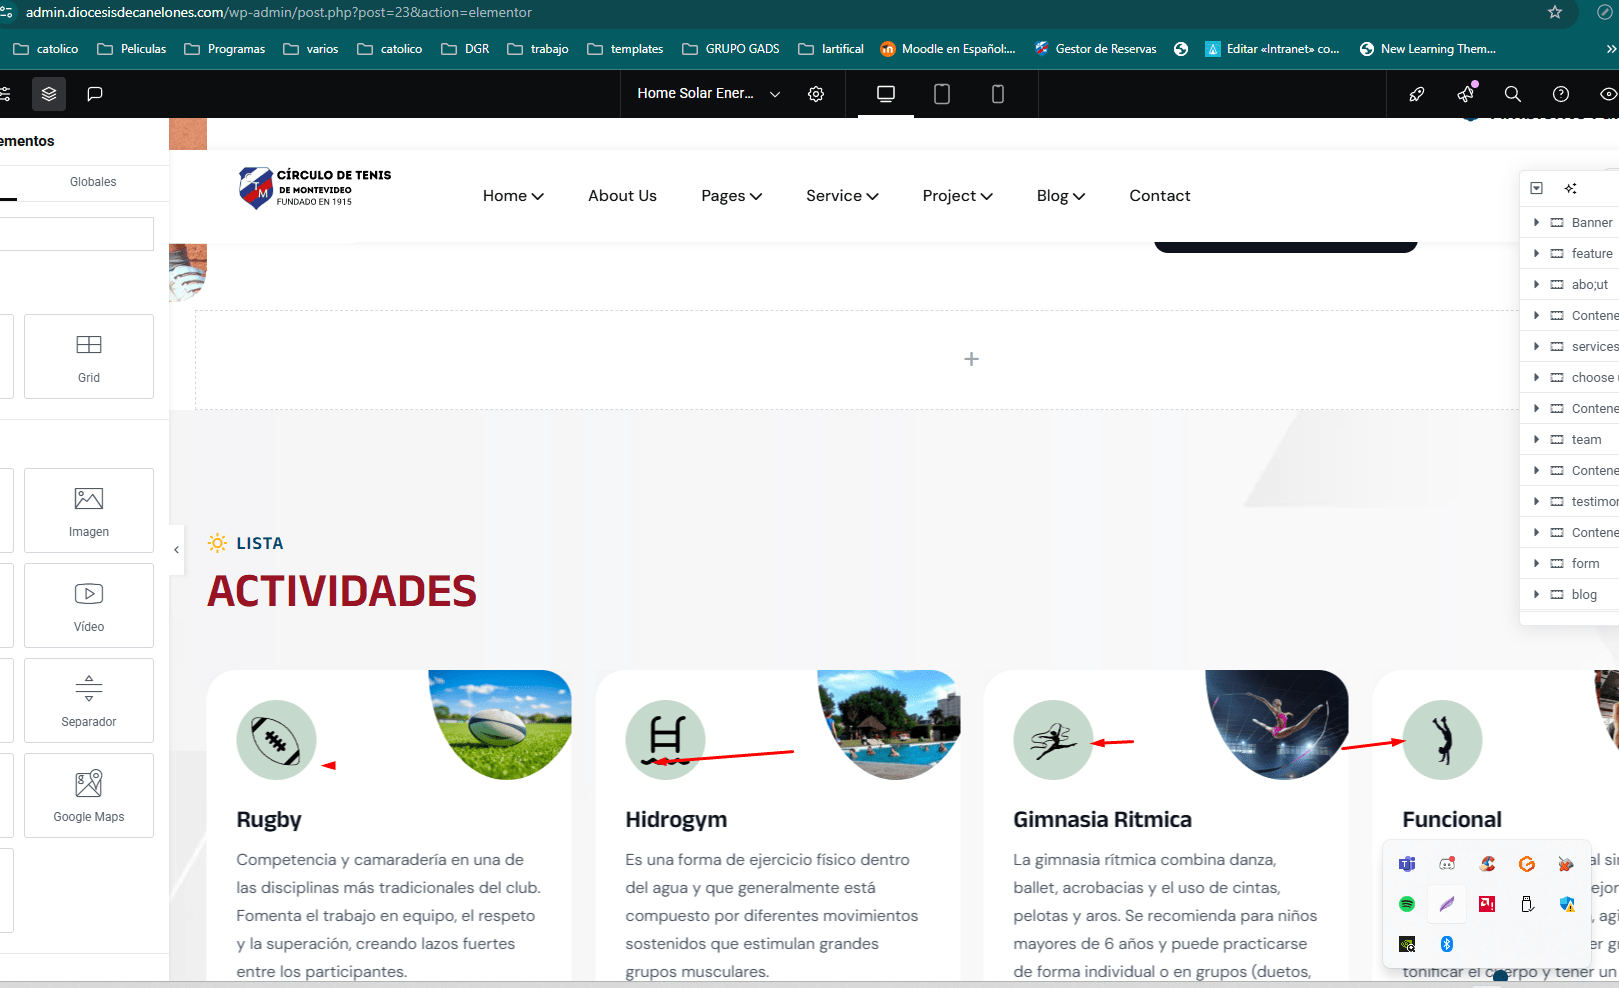Switch to tablet responsive view
This screenshot has height=988, width=1619.
(941, 94)
